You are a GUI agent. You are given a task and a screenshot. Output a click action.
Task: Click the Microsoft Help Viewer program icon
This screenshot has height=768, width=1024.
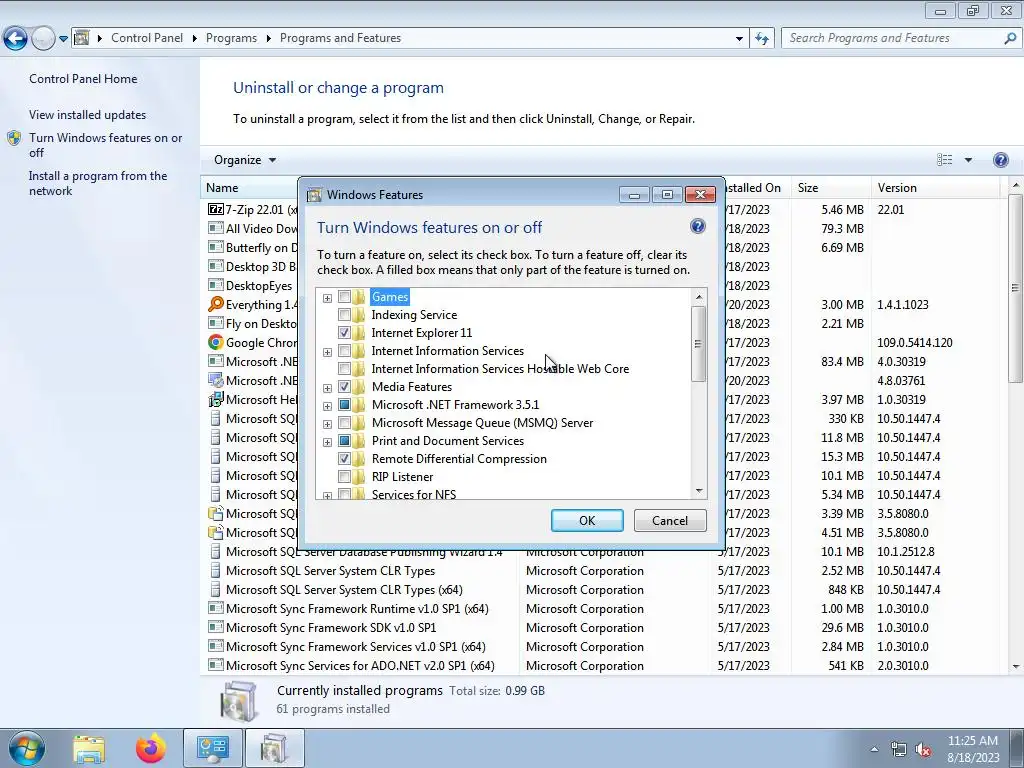pos(216,399)
